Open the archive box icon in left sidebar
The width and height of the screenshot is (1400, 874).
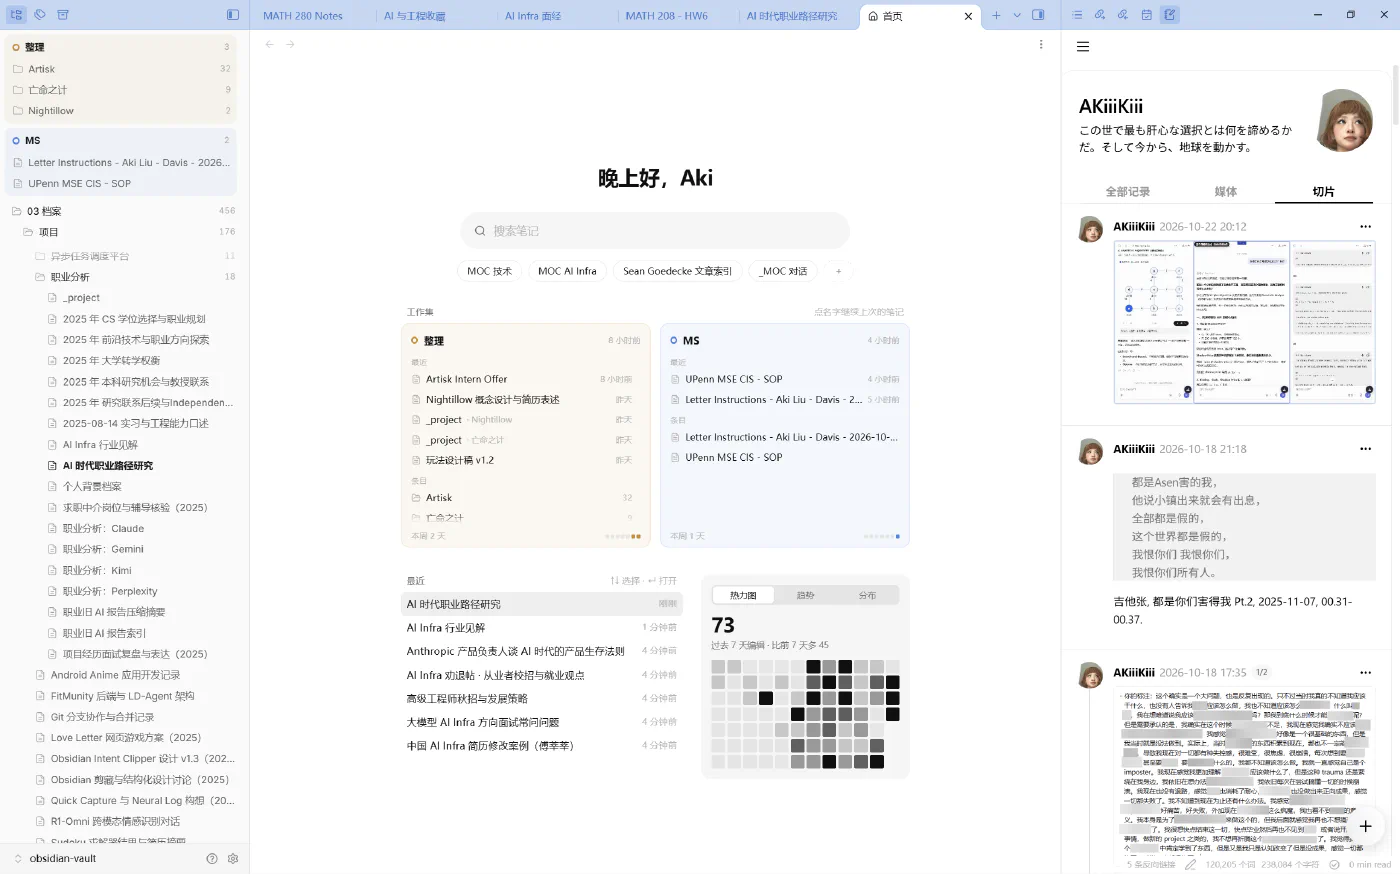coord(63,15)
